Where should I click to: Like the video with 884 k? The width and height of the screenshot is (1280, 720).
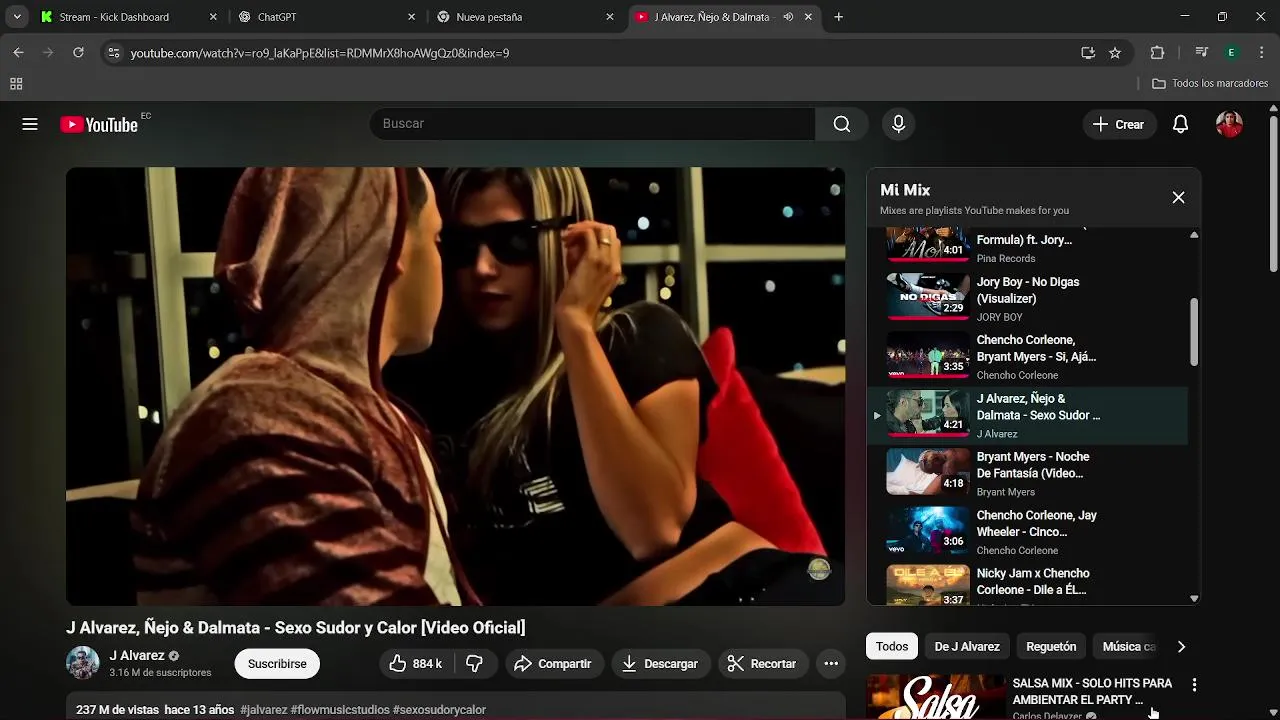click(415, 664)
